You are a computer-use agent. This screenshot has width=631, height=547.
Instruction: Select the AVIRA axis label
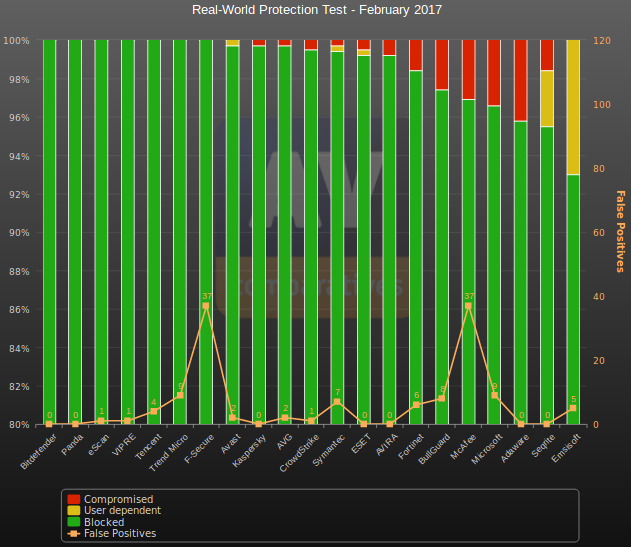(x=387, y=444)
